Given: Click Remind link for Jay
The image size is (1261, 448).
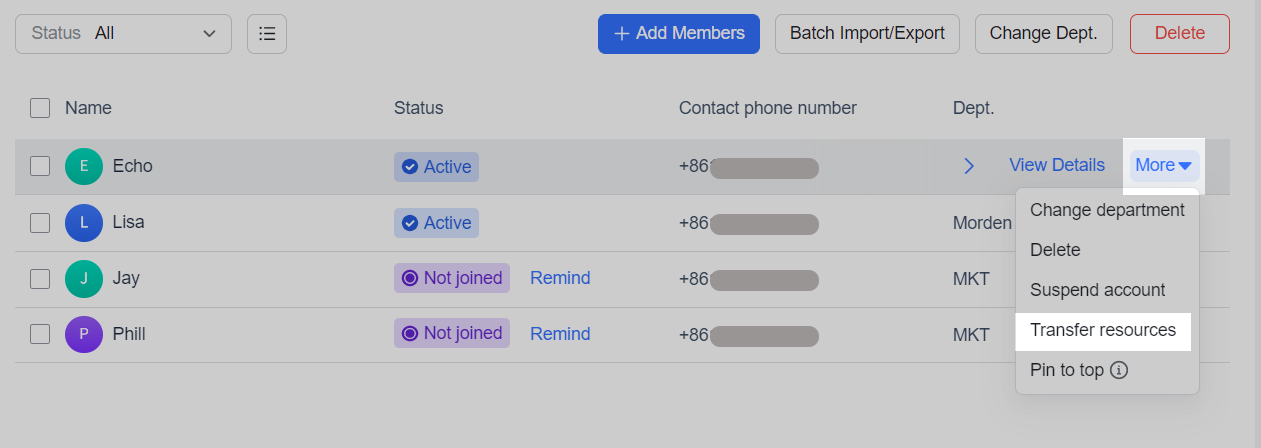Looking at the screenshot, I should pos(560,278).
